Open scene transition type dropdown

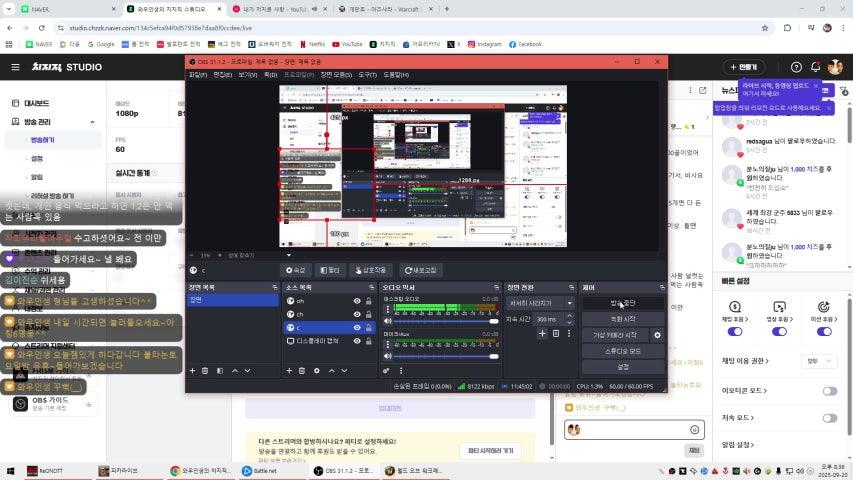click(540, 303)
